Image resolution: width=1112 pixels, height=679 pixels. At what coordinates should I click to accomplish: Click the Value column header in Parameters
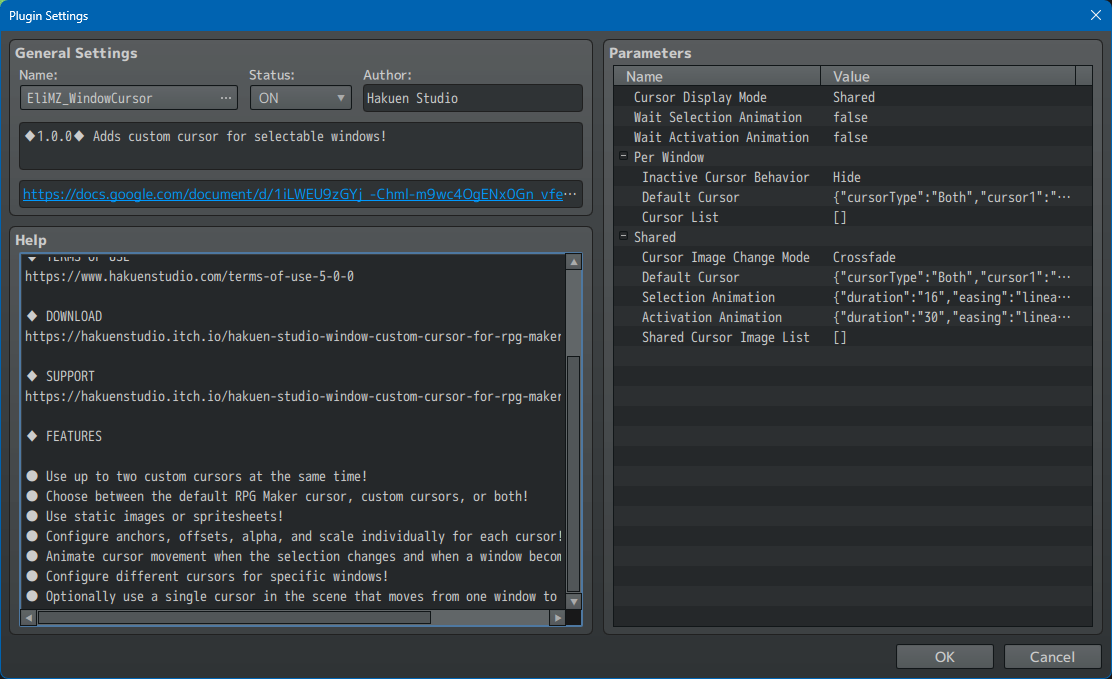point(948,77)
